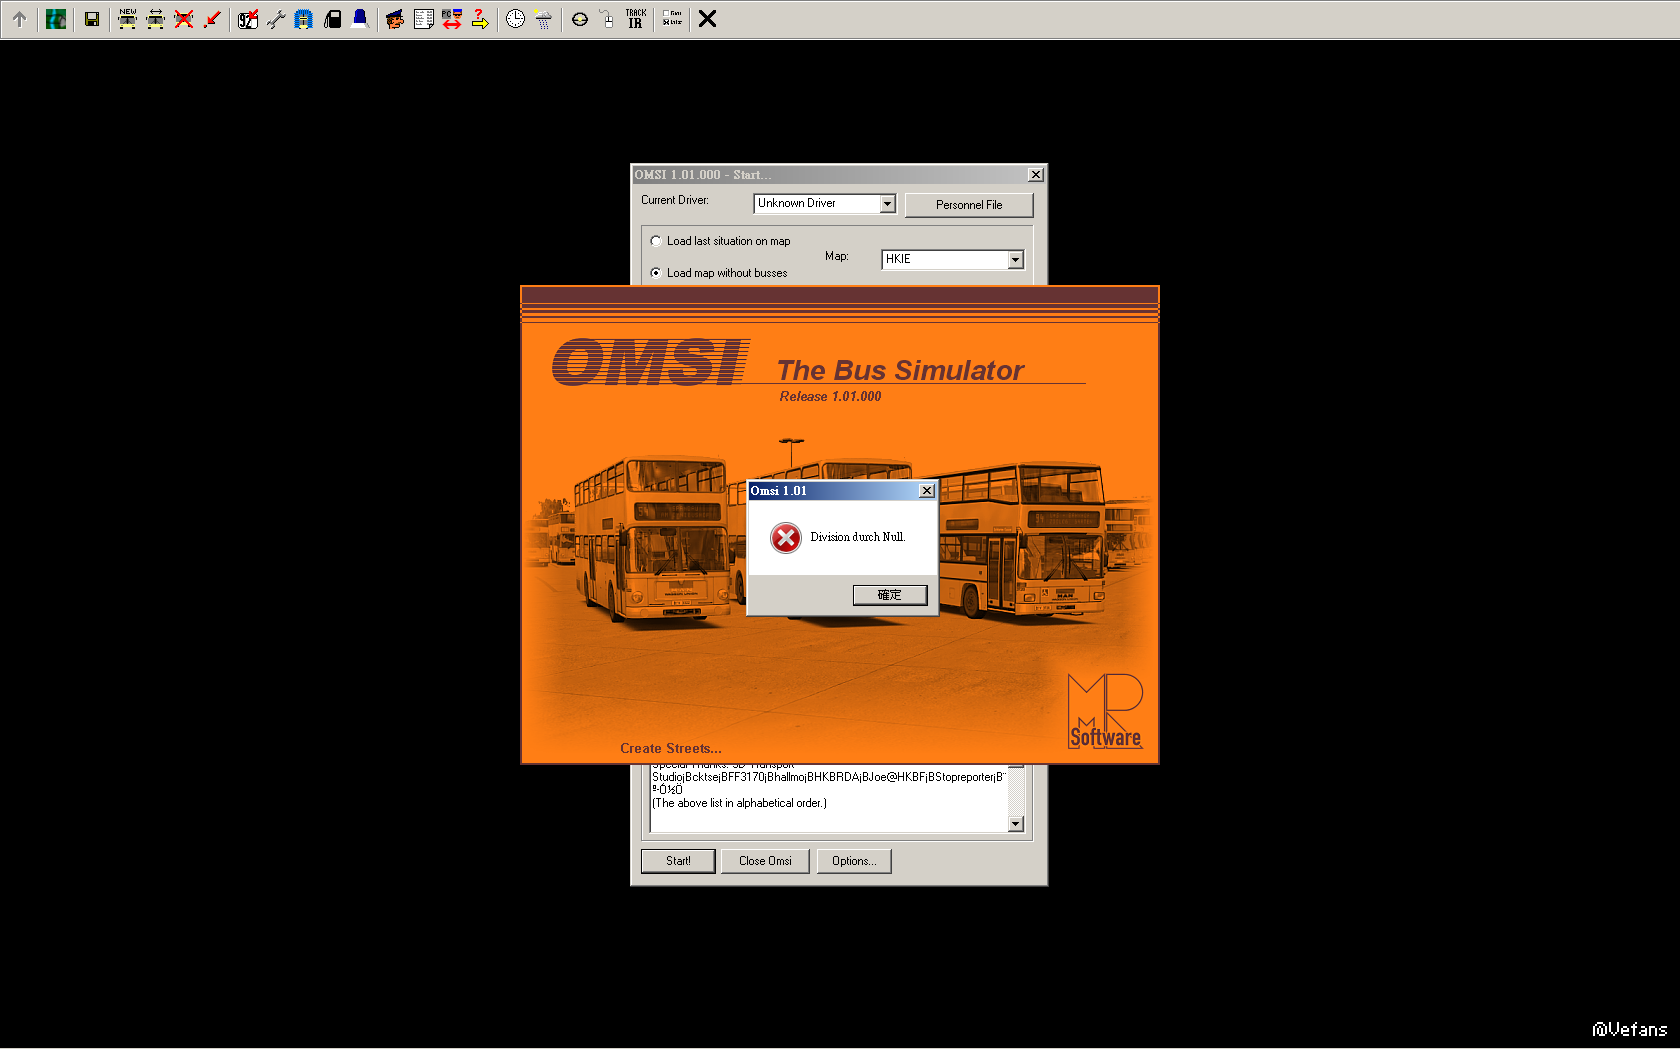Screen dimensions: 1680x1050
Task: Open the wrench settings tool
Action: 276,19
